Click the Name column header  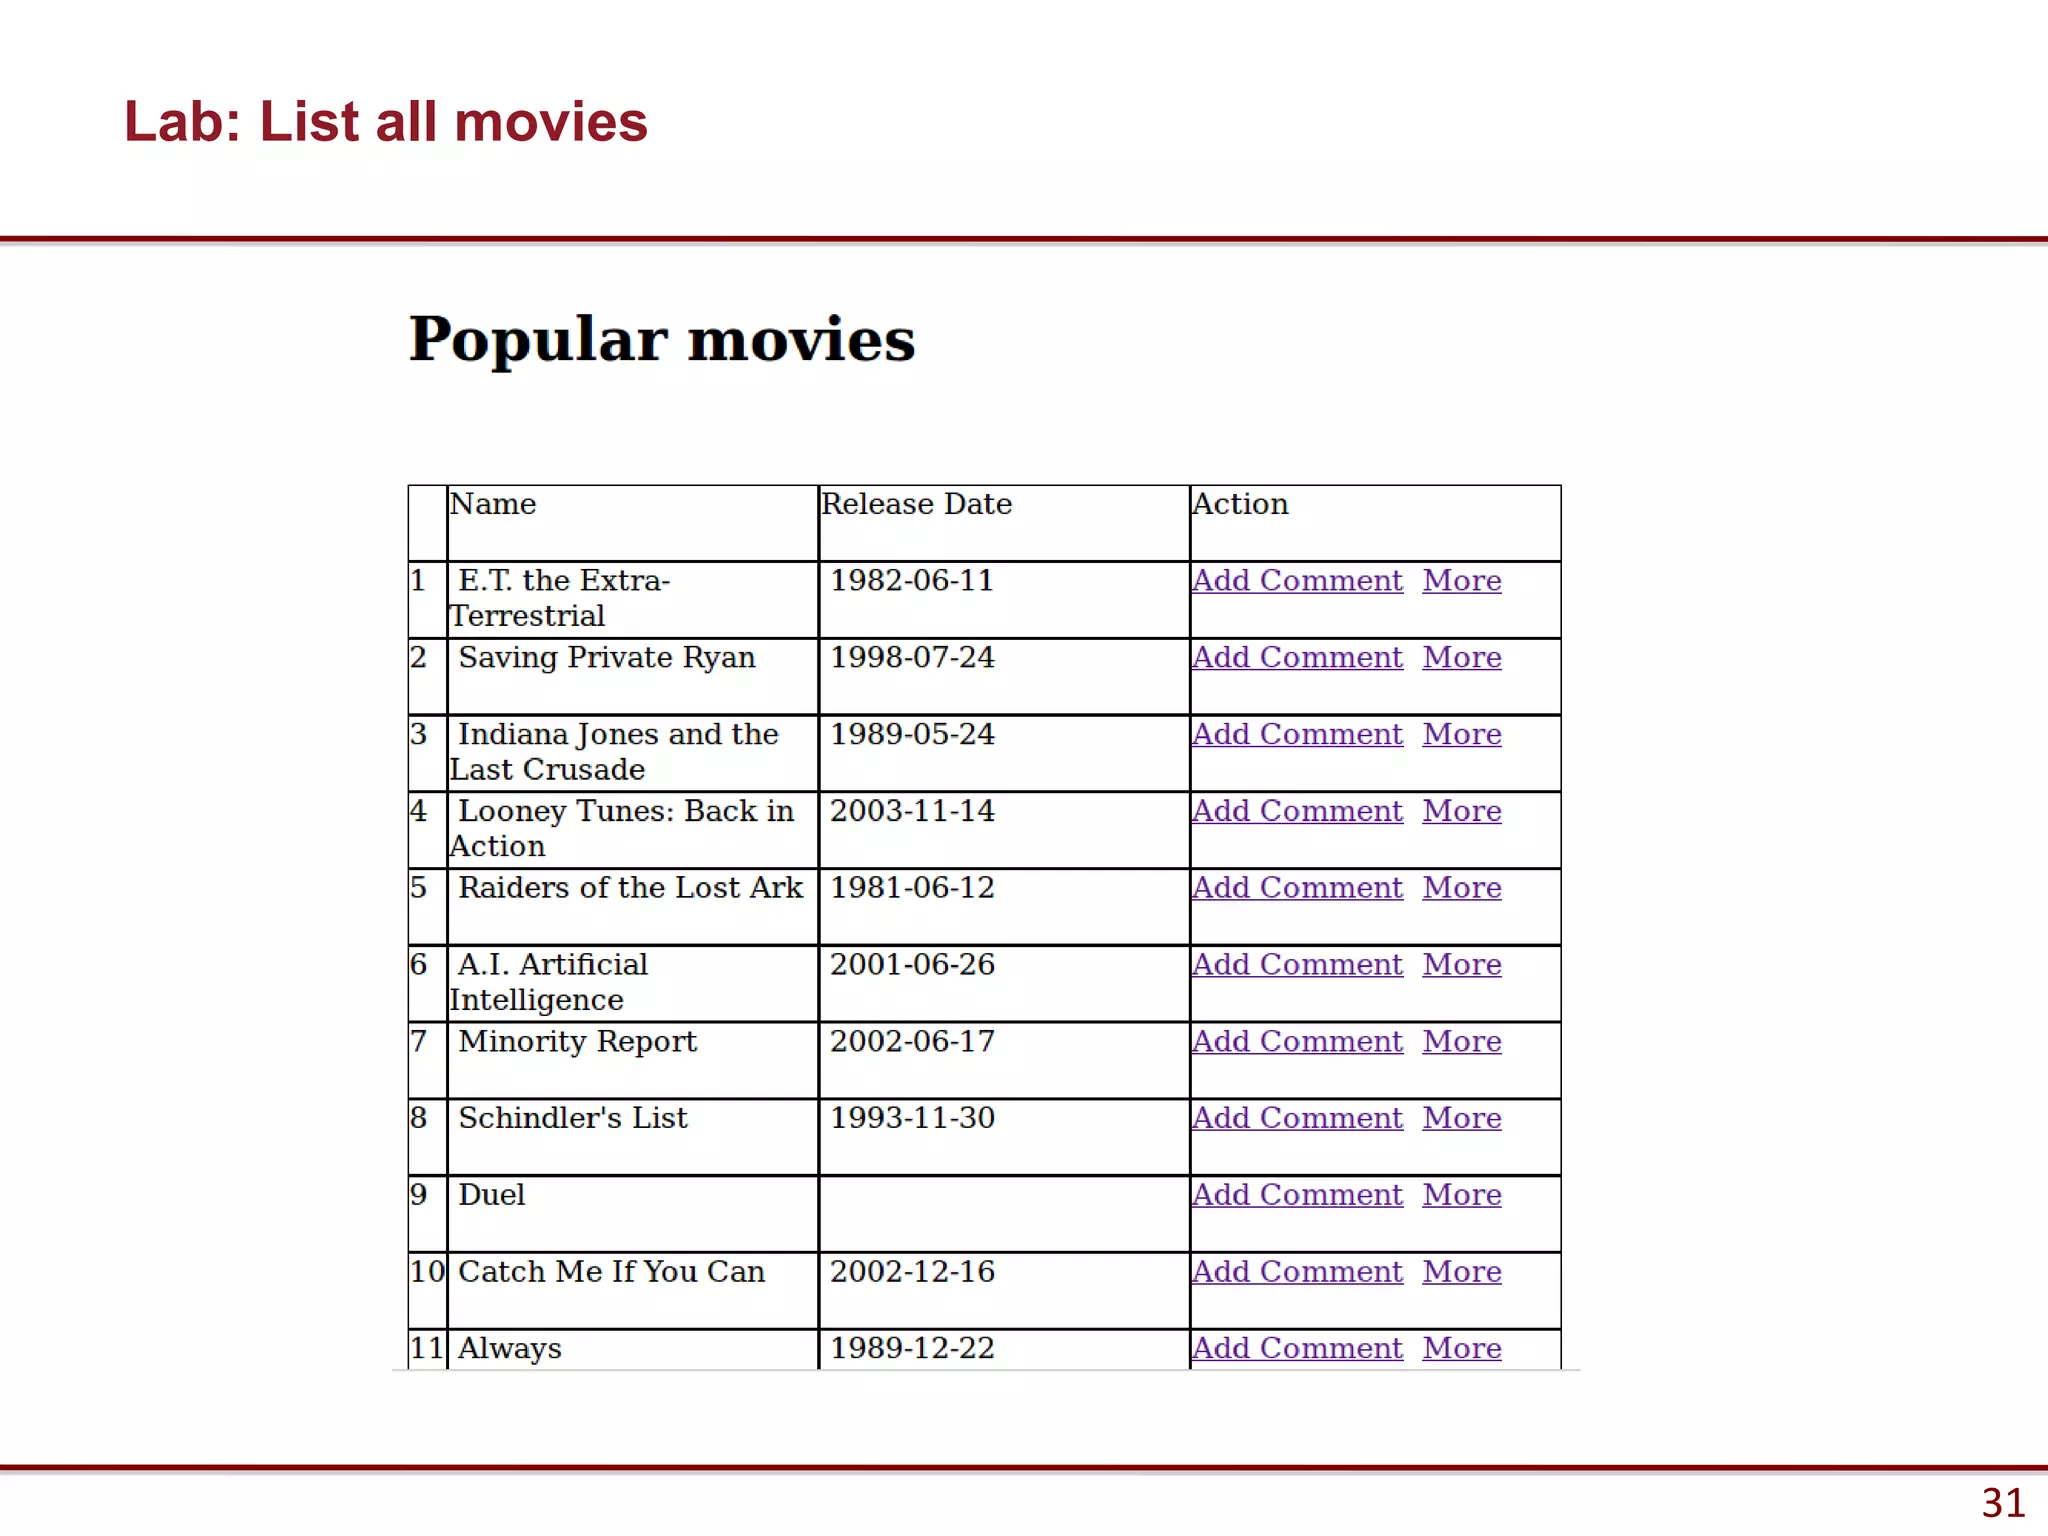(493, 504)
